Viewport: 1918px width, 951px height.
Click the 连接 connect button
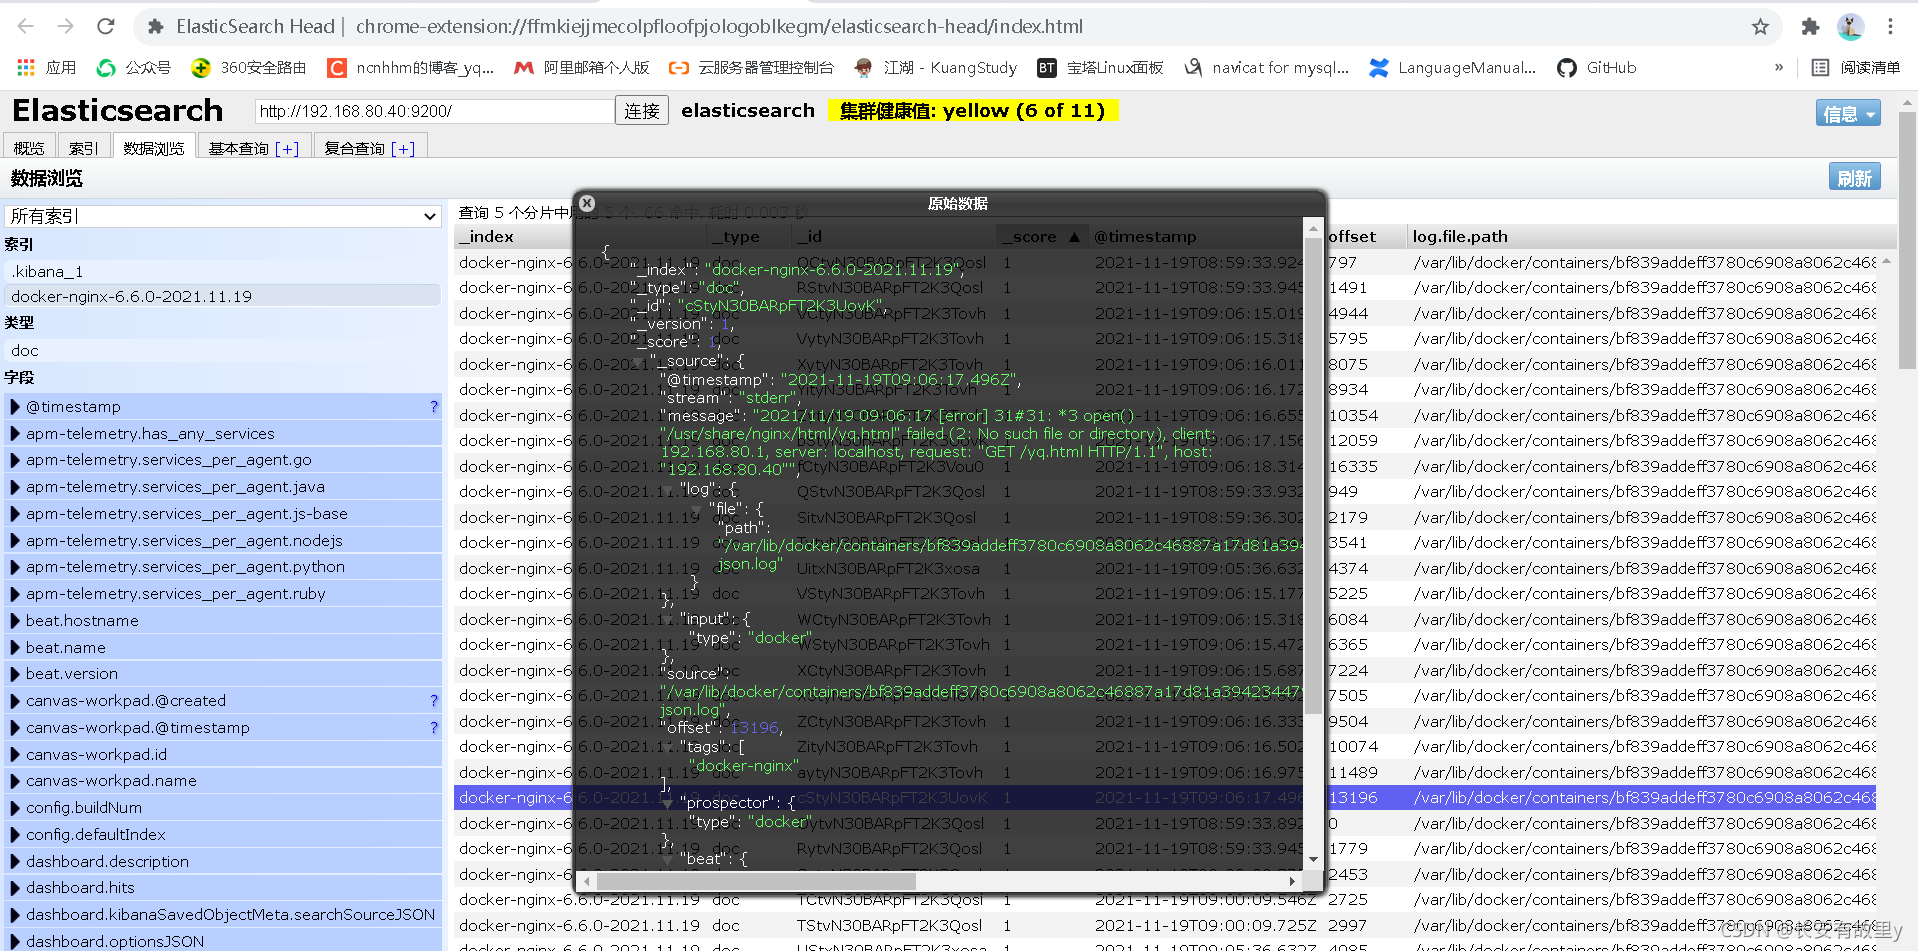click(642, 111)
